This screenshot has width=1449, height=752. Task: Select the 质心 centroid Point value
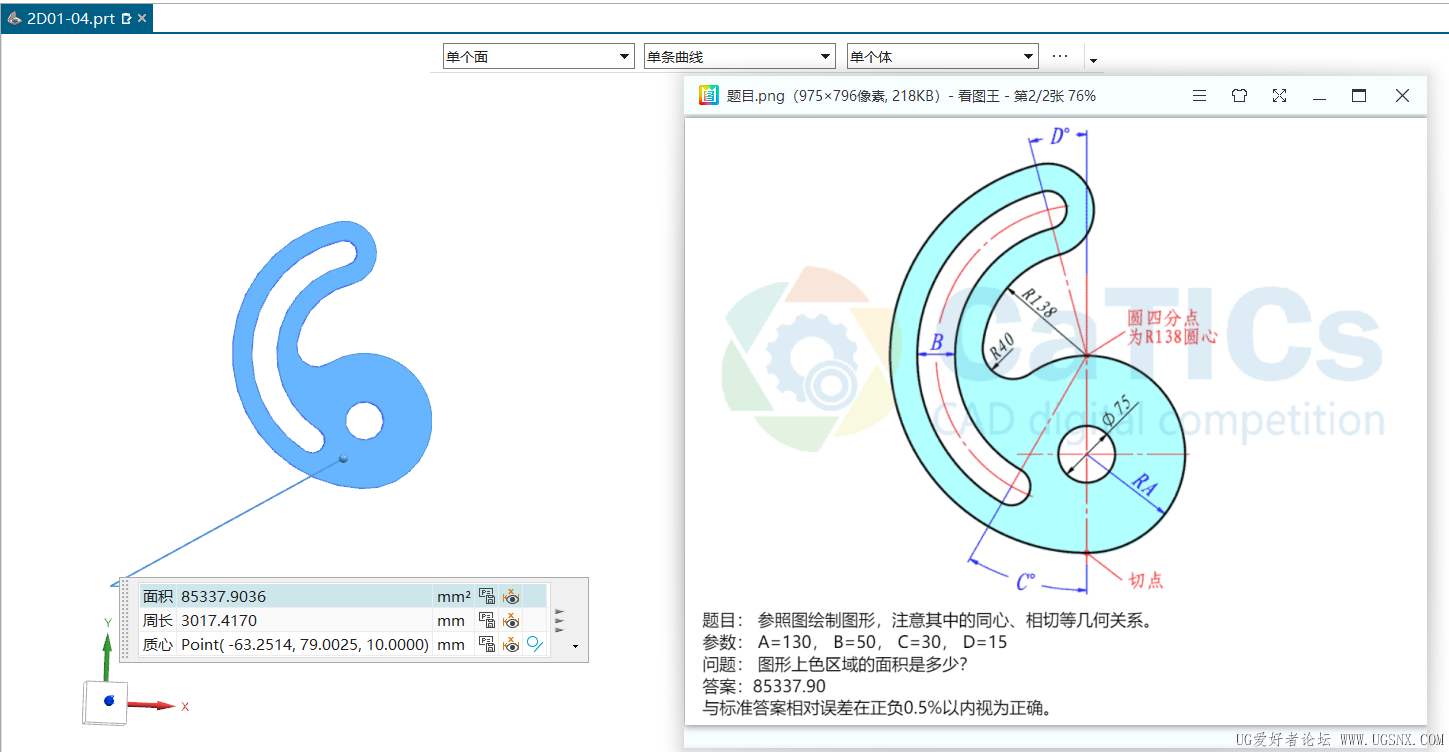coord(304,644)
